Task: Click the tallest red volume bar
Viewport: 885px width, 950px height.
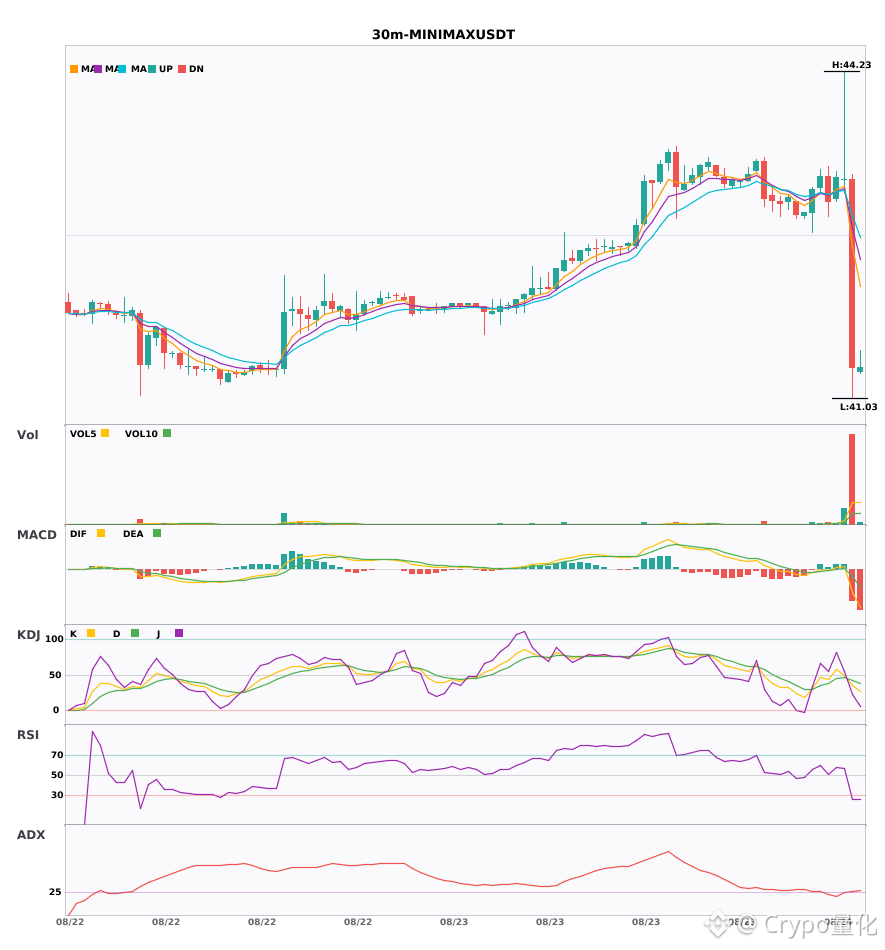Action: 852,479
